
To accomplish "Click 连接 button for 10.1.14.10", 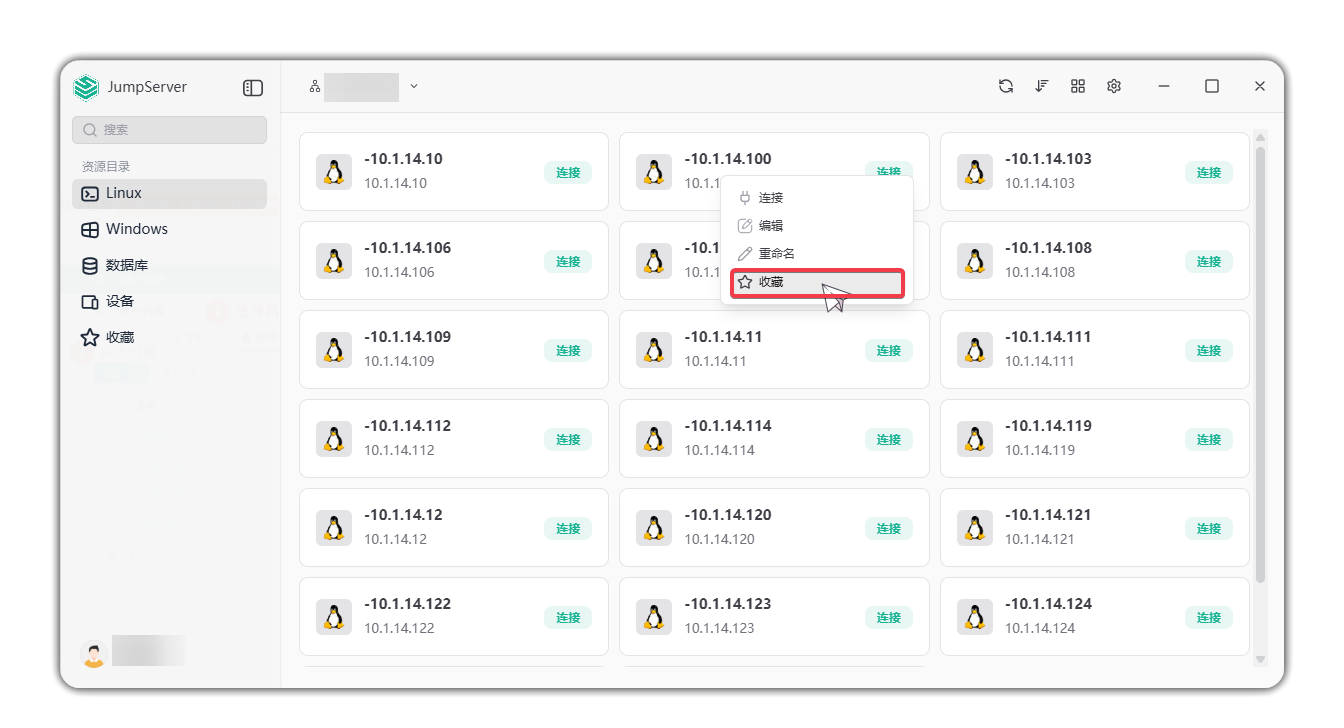I will (x=568, y=172).
